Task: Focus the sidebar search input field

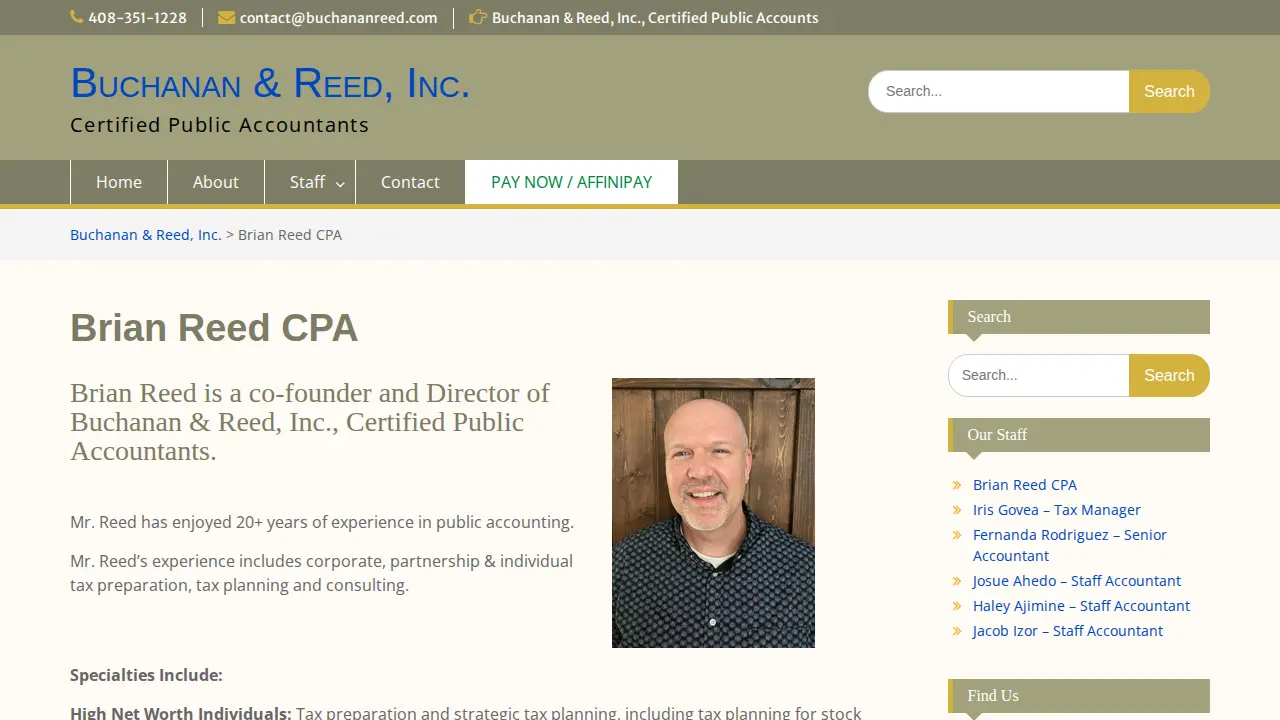Action: (x=1039, y=375)
